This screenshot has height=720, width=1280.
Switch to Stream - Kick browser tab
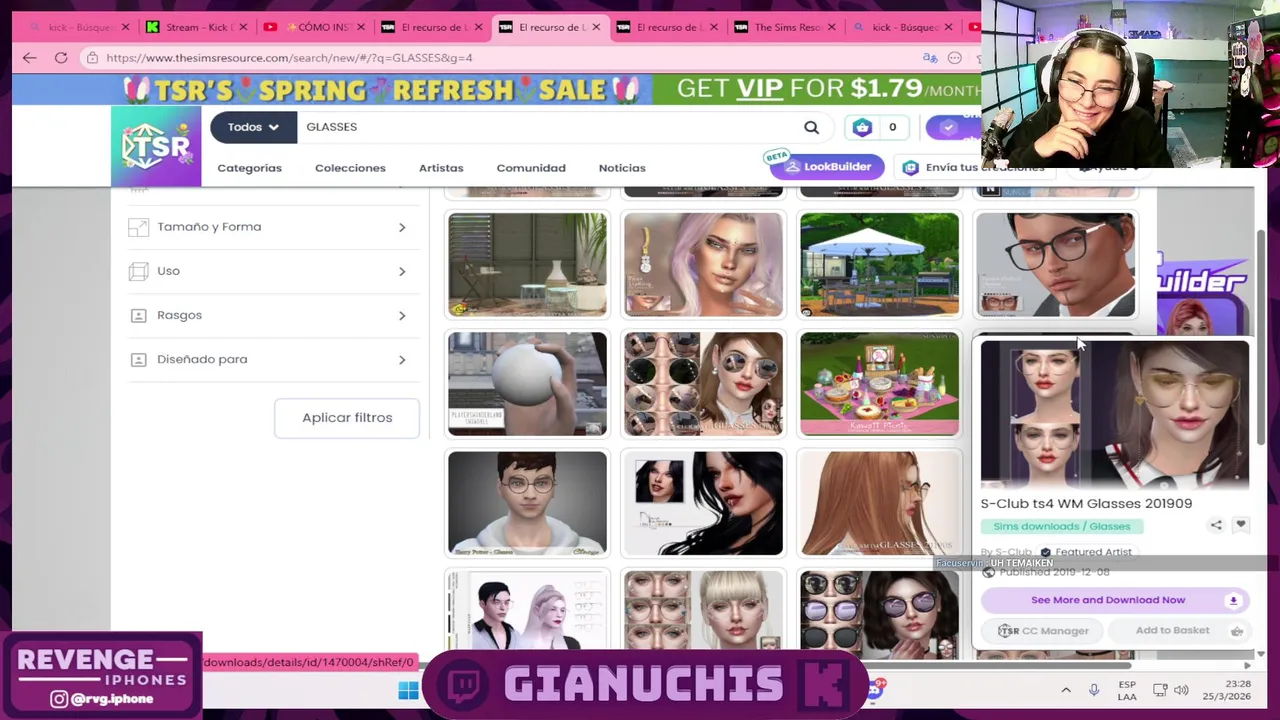(x=196, y=27)
